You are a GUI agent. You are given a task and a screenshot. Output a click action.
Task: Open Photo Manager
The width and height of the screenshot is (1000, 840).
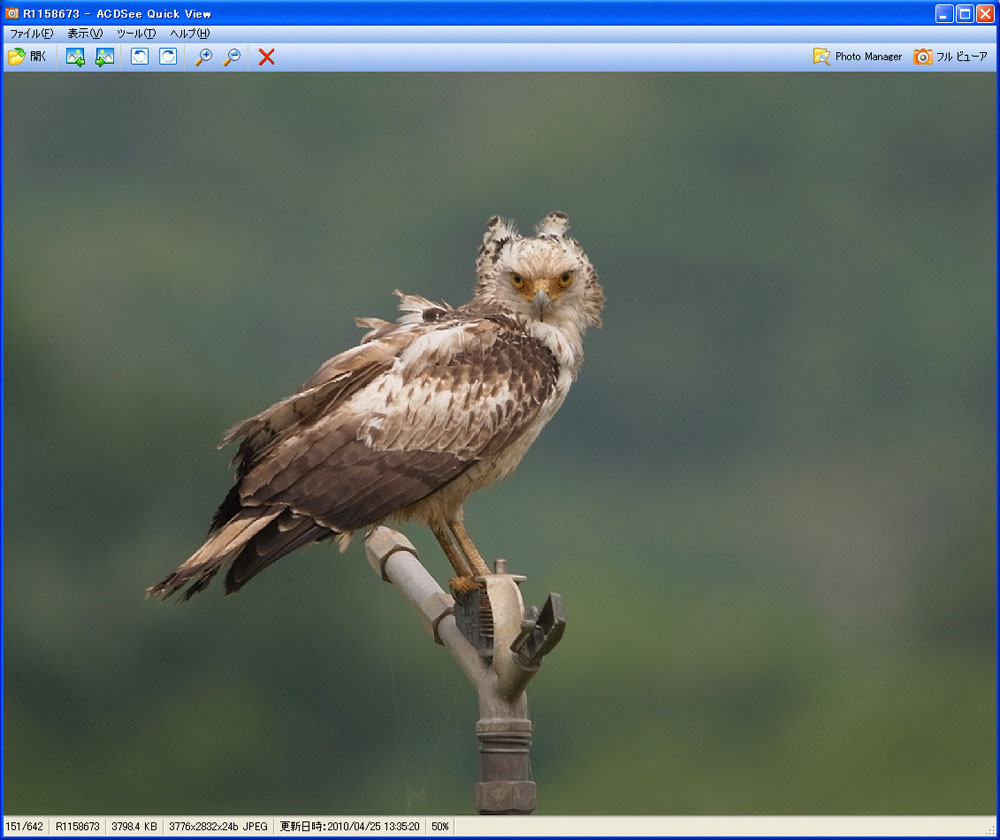(857, 57)
